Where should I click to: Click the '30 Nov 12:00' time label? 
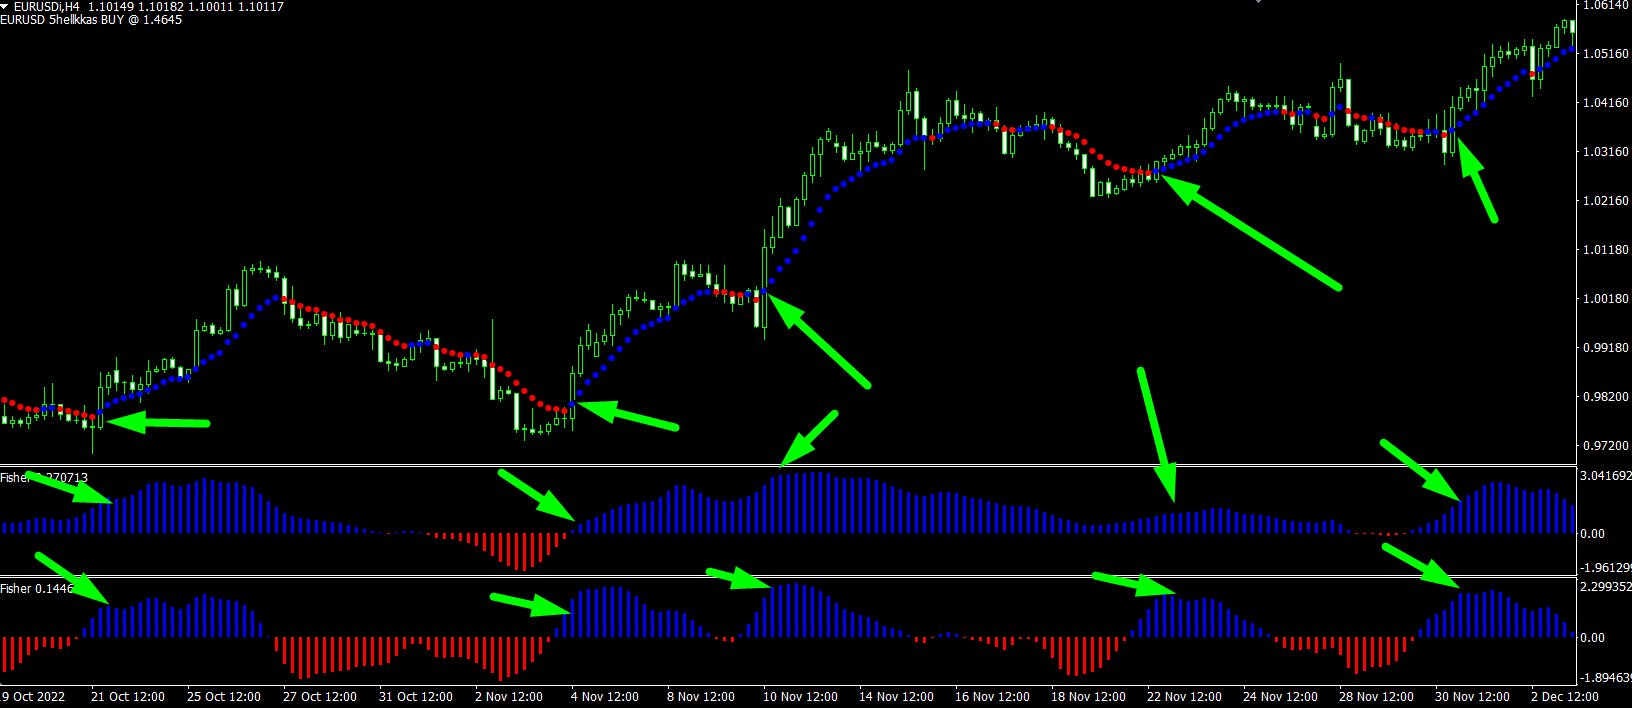pos(1472,697)
